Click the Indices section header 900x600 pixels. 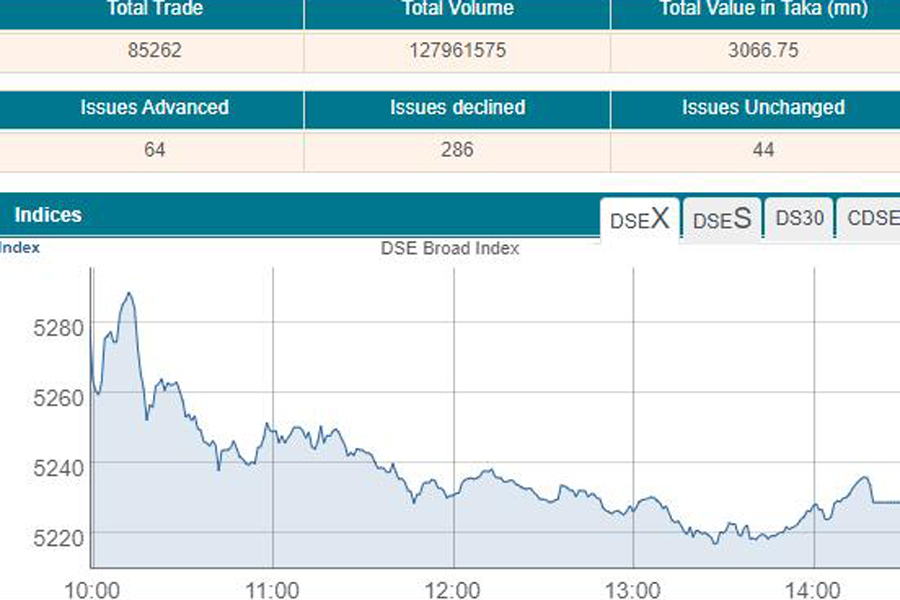pyautogui.click(x=48, y=215)
